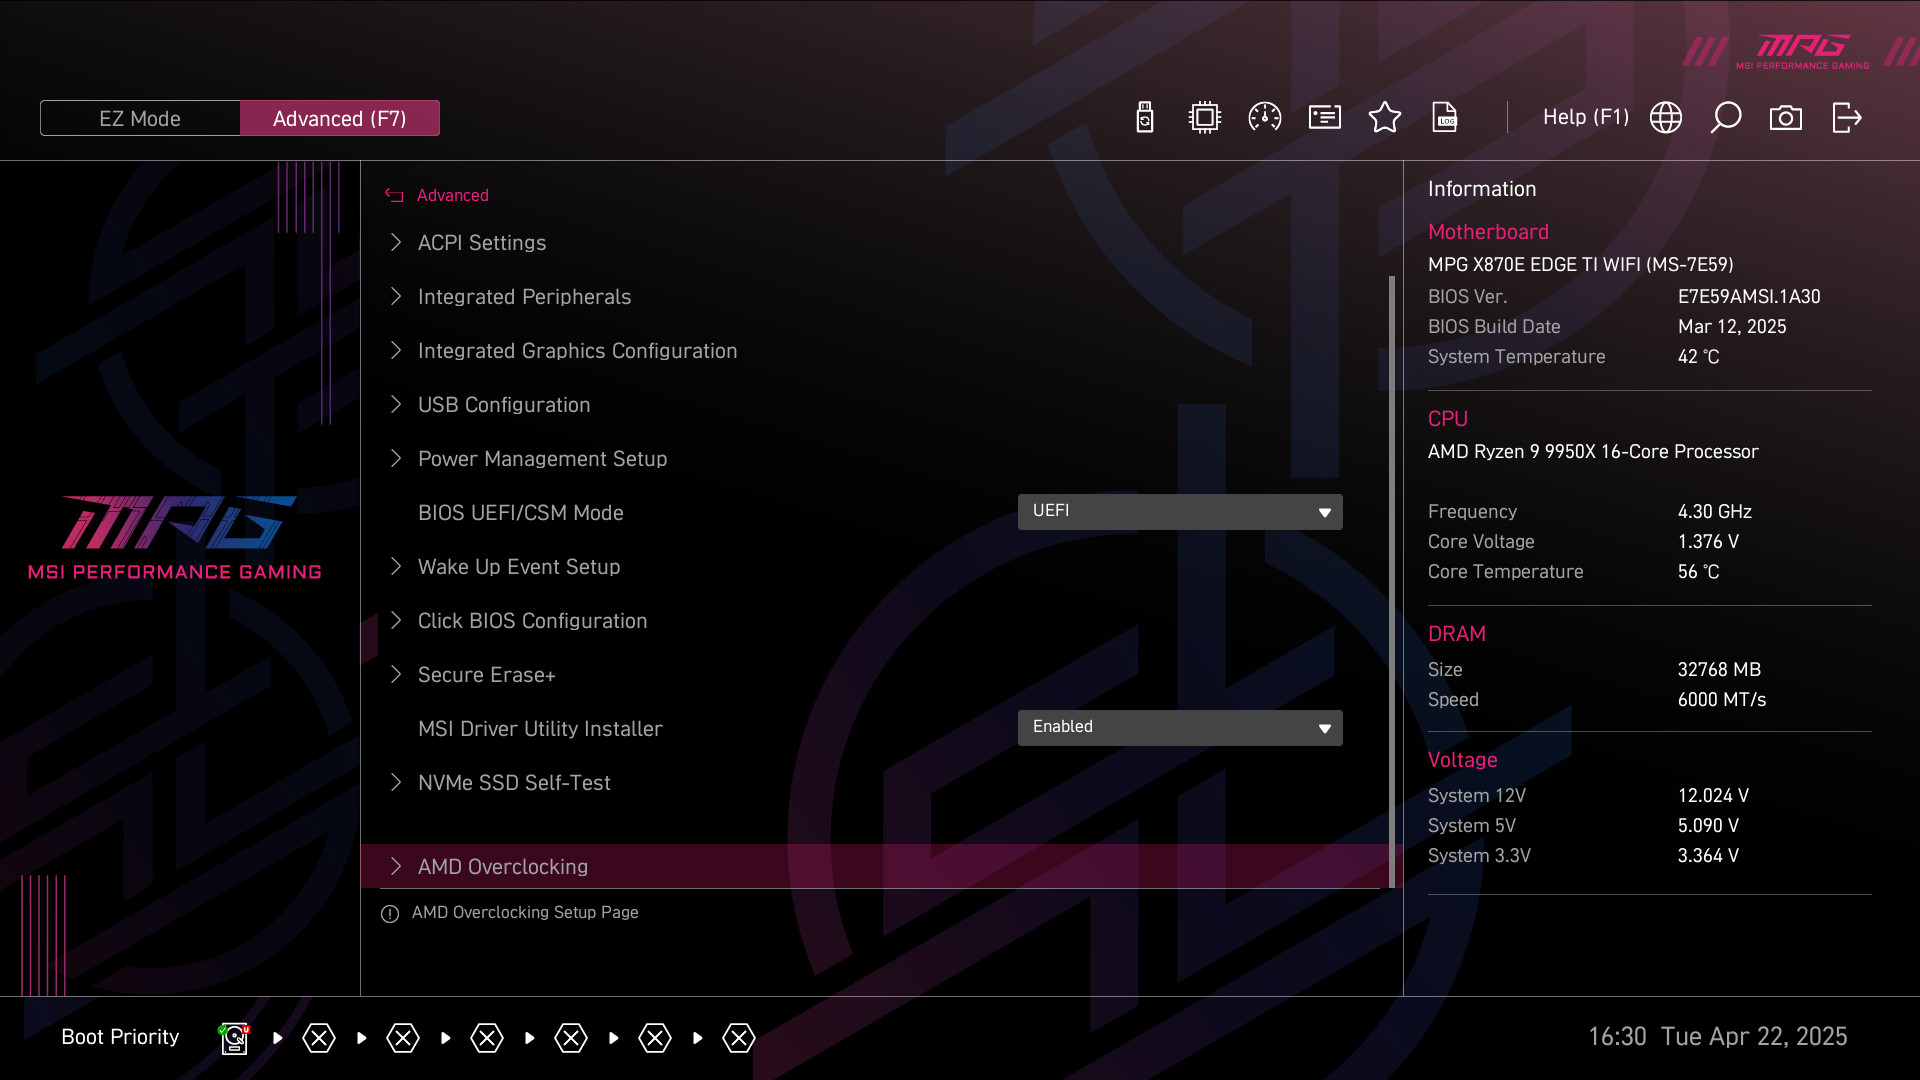Click the exit arrow icon
Image resolution: width=1920 pixels, height=1080 pixels.
1847,118
